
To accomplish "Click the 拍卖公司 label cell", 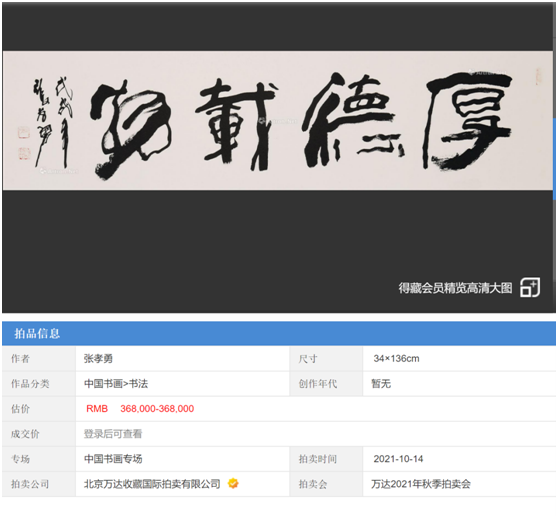I will 39,484.
